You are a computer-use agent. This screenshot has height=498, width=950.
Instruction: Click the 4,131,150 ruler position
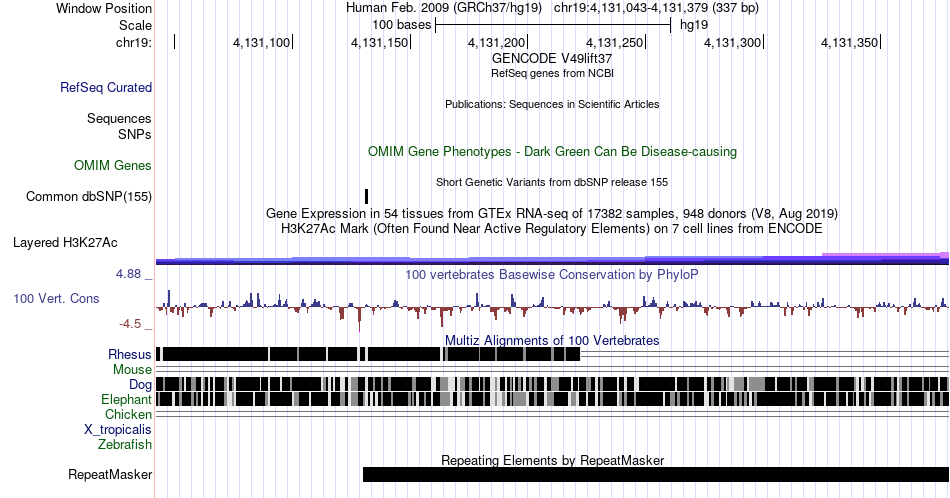(379, 42)
